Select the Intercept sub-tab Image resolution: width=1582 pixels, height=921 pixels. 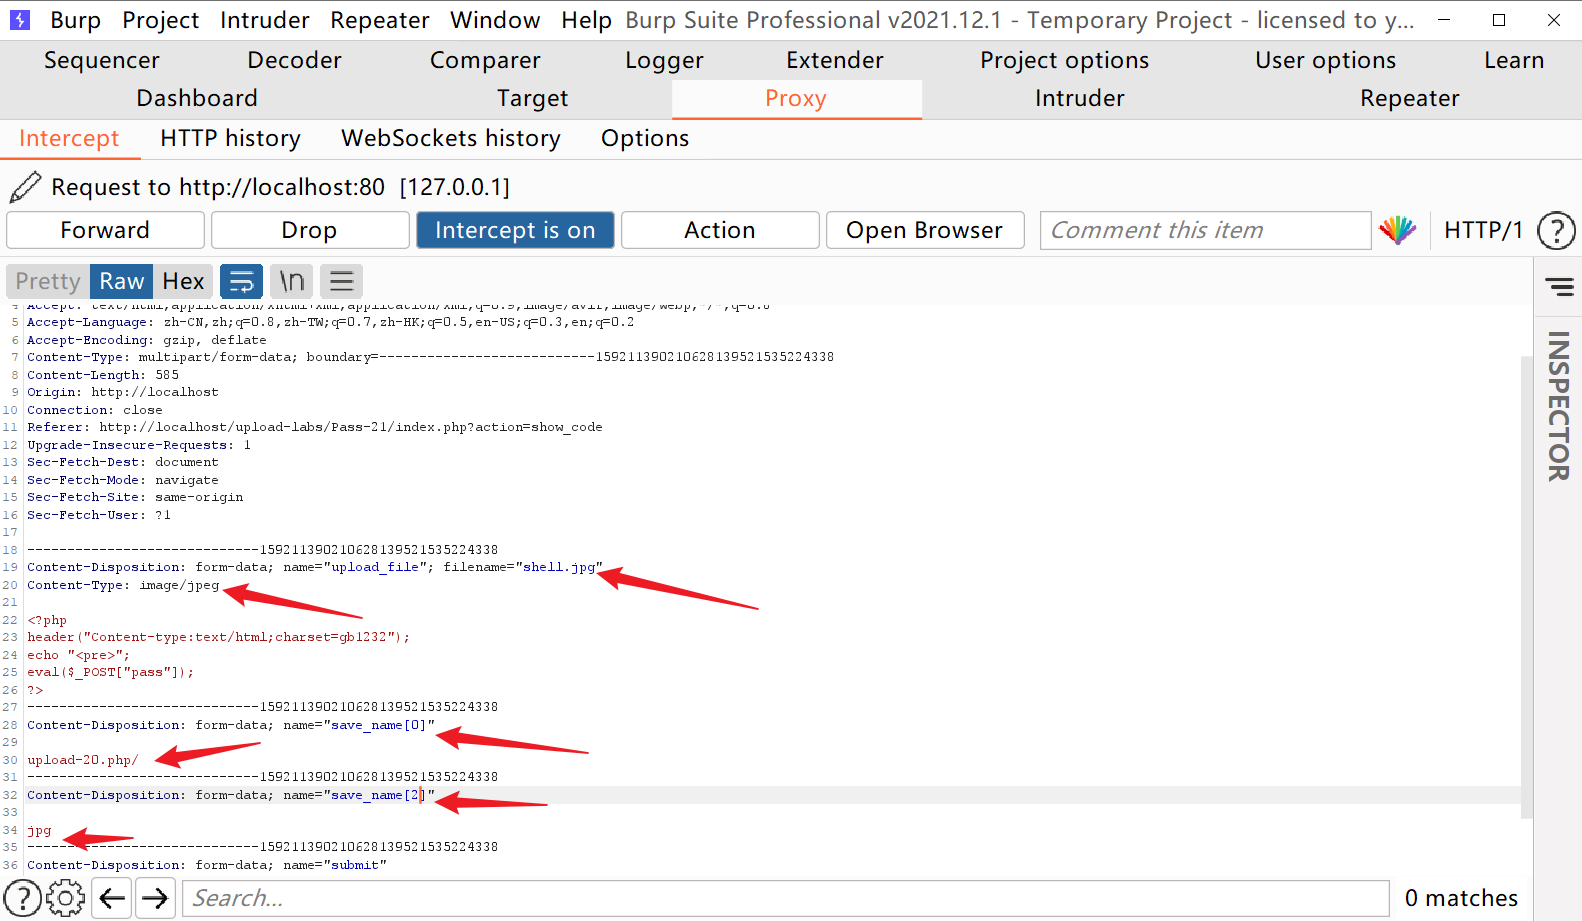point(69,138)
